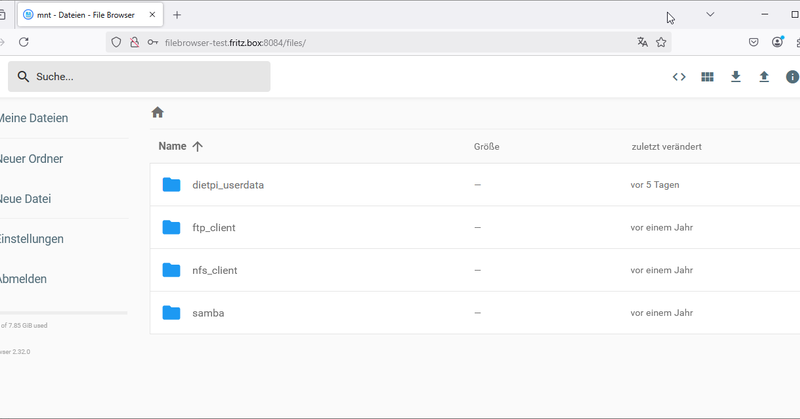800x419 pixels.
Task: Close the File Browser tab
Action: tap(152, 15)
